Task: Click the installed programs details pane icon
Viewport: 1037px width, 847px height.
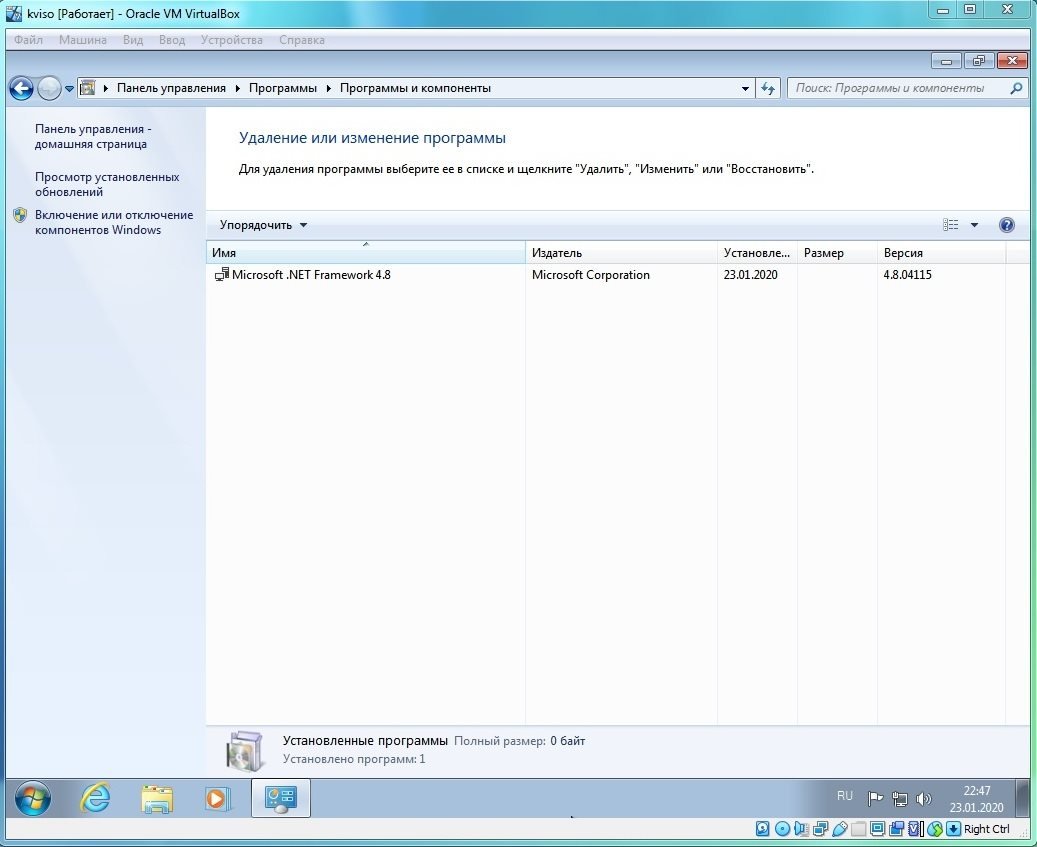Action: 245,750
